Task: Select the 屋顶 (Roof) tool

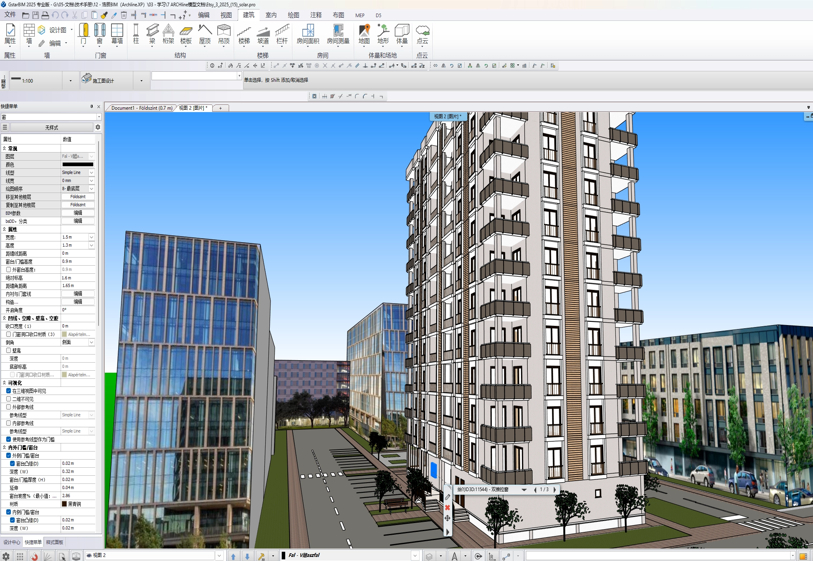Action: (205, 34)
